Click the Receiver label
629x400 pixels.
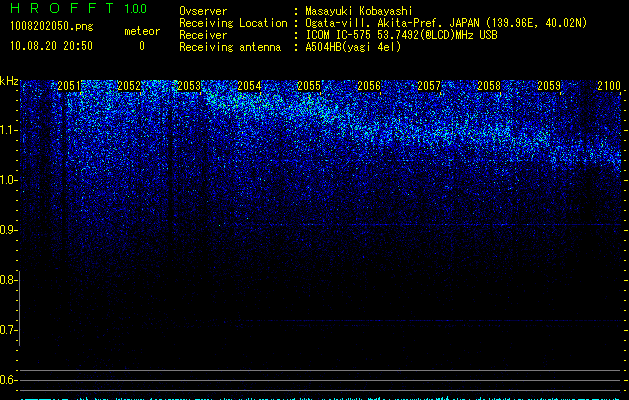click(x=203, y=35)
